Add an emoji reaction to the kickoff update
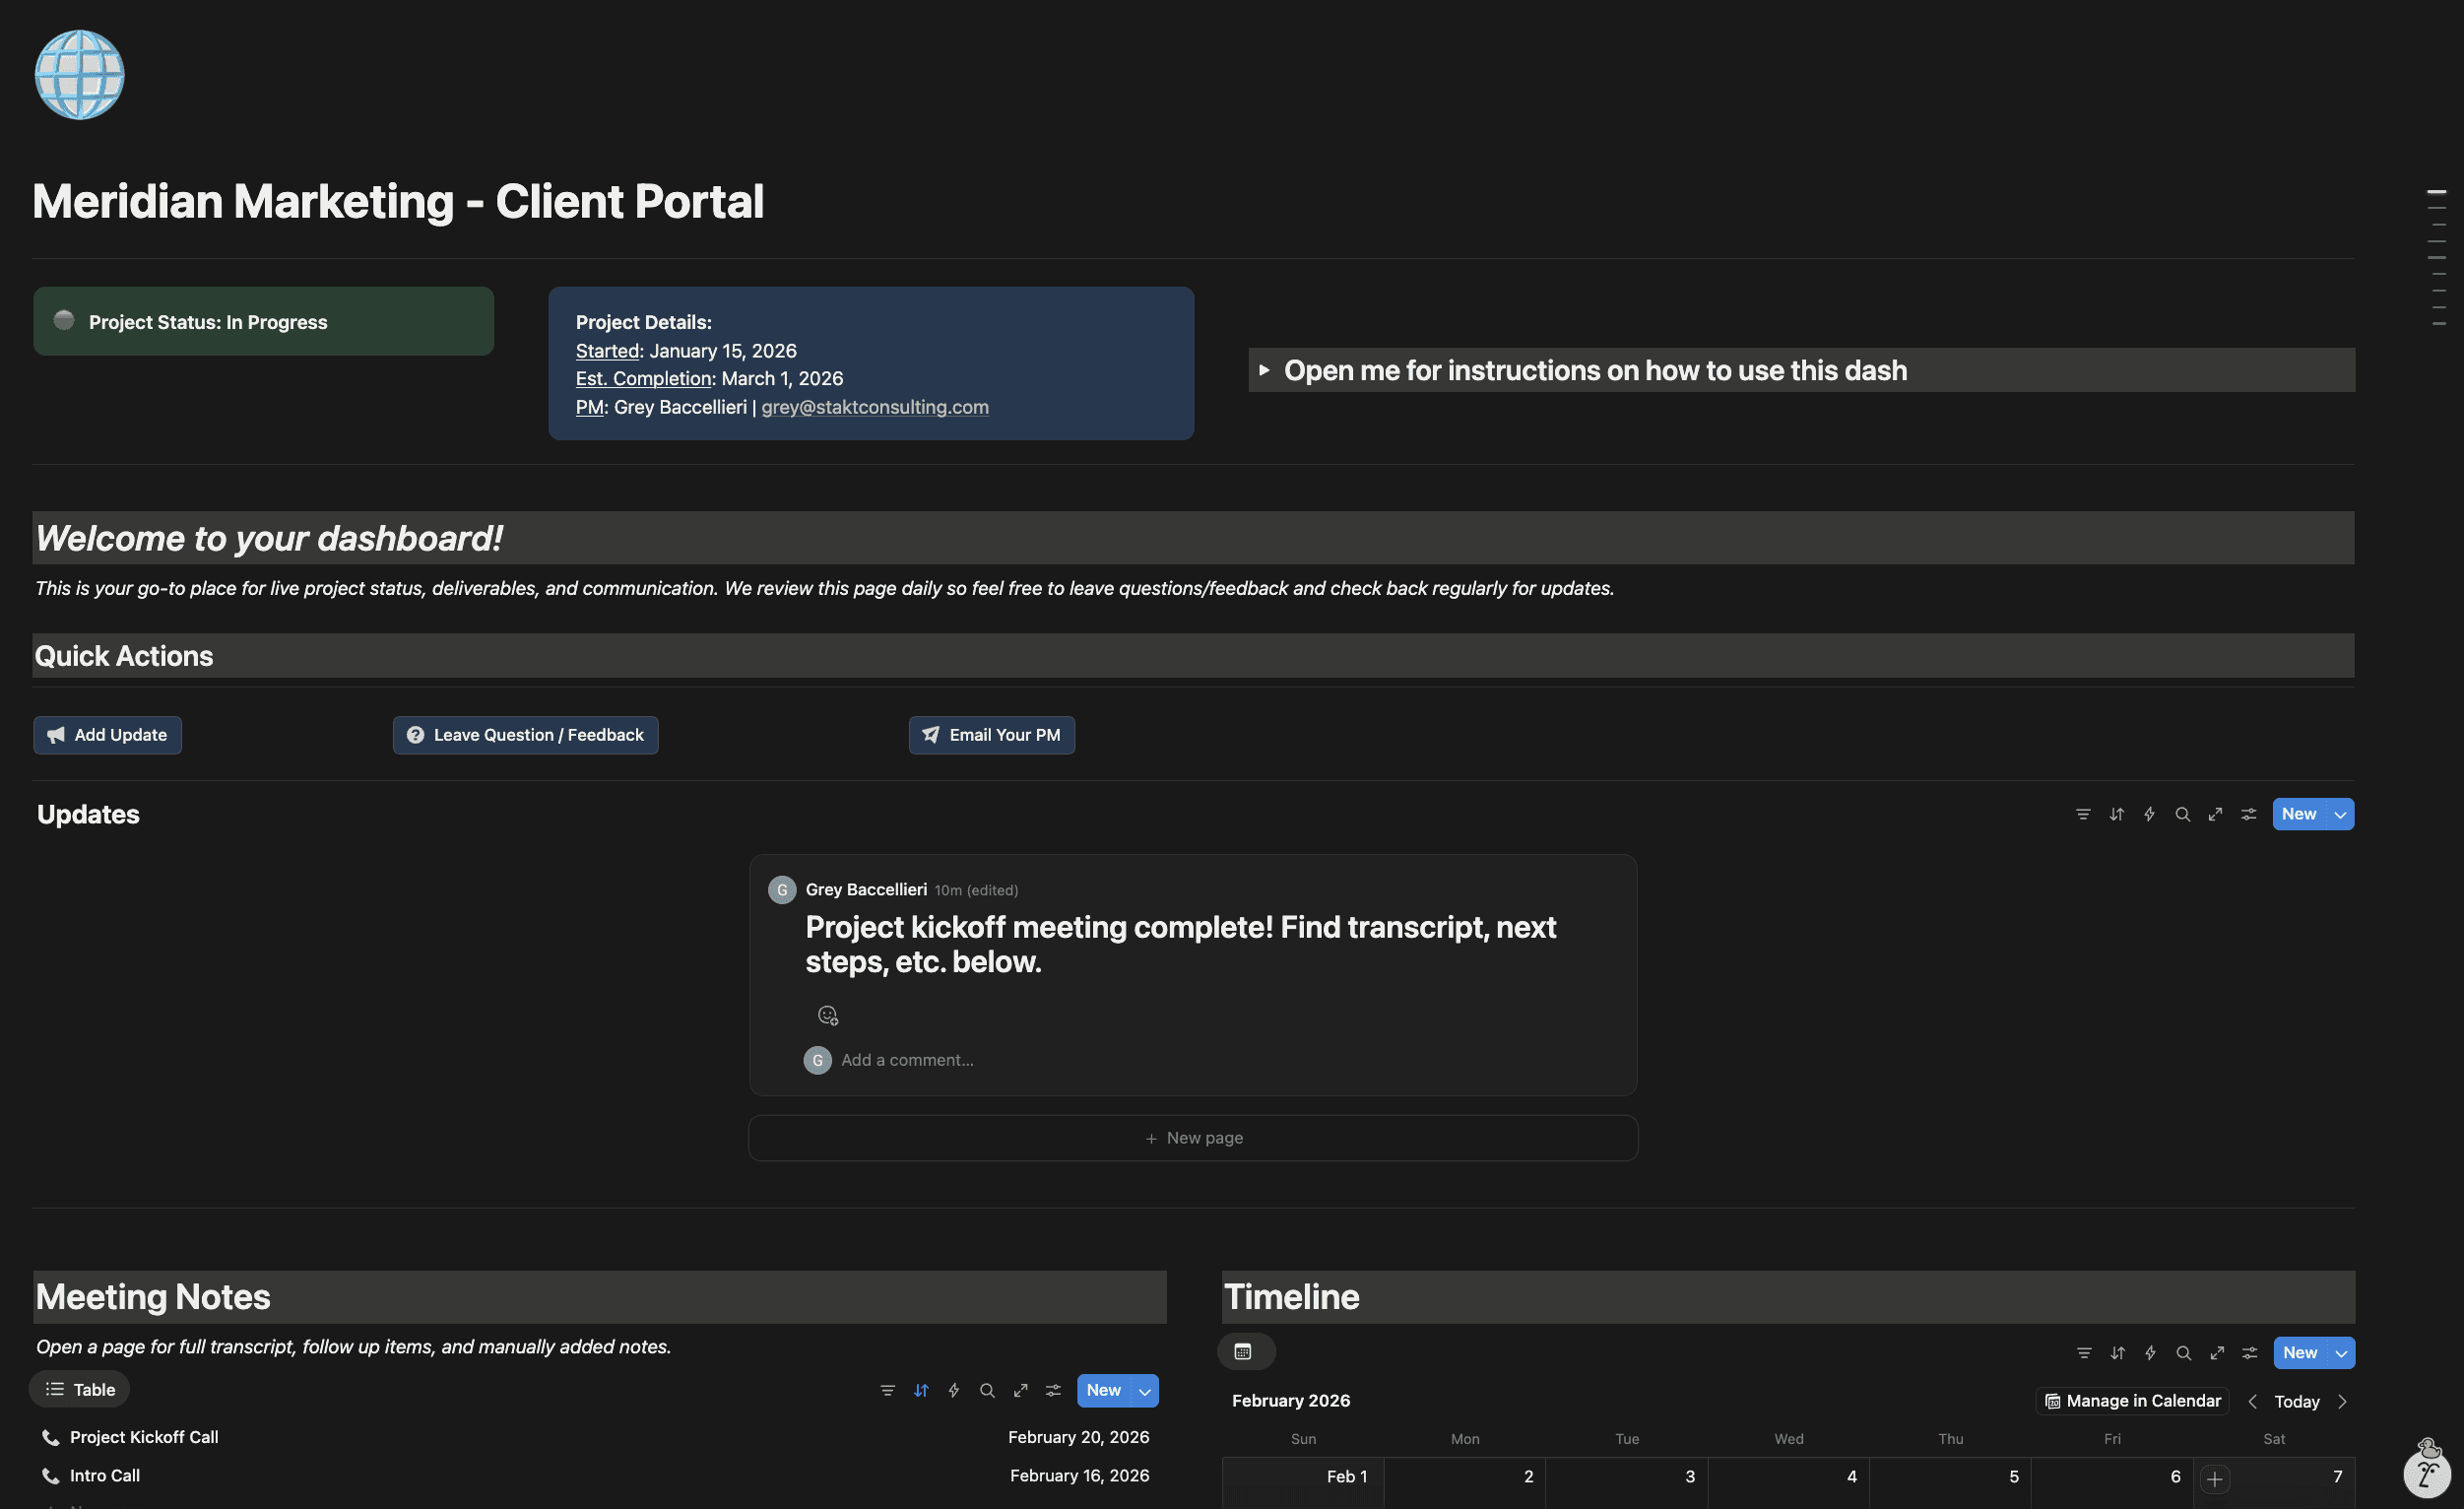 click(827, 1014)
